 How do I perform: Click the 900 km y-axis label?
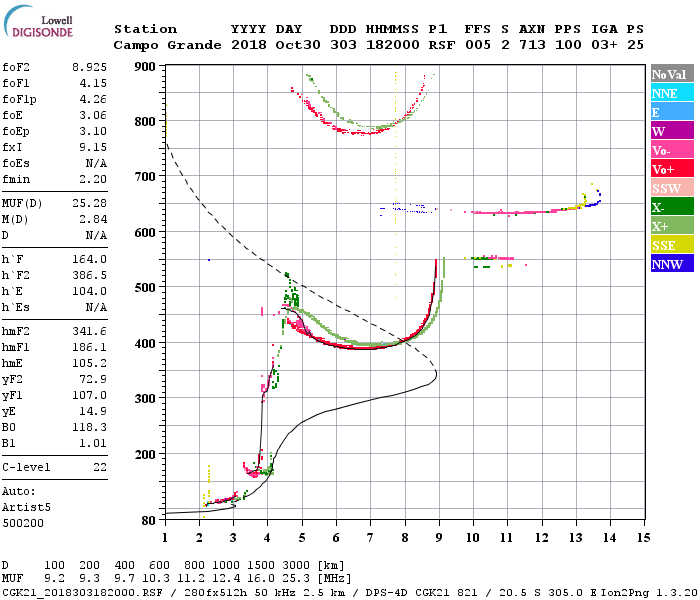[x=145, y=67]
